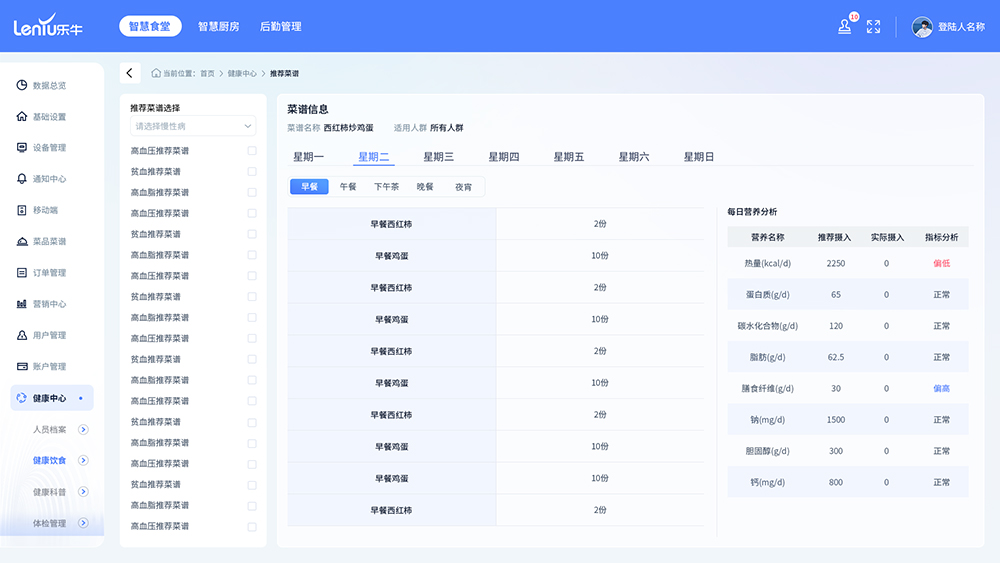This screenshot has width=1000, height=563.
Task: Click 西红柿炒鸡蛋 recipe name
Action: pyautogui.click(x=348, y=128)
